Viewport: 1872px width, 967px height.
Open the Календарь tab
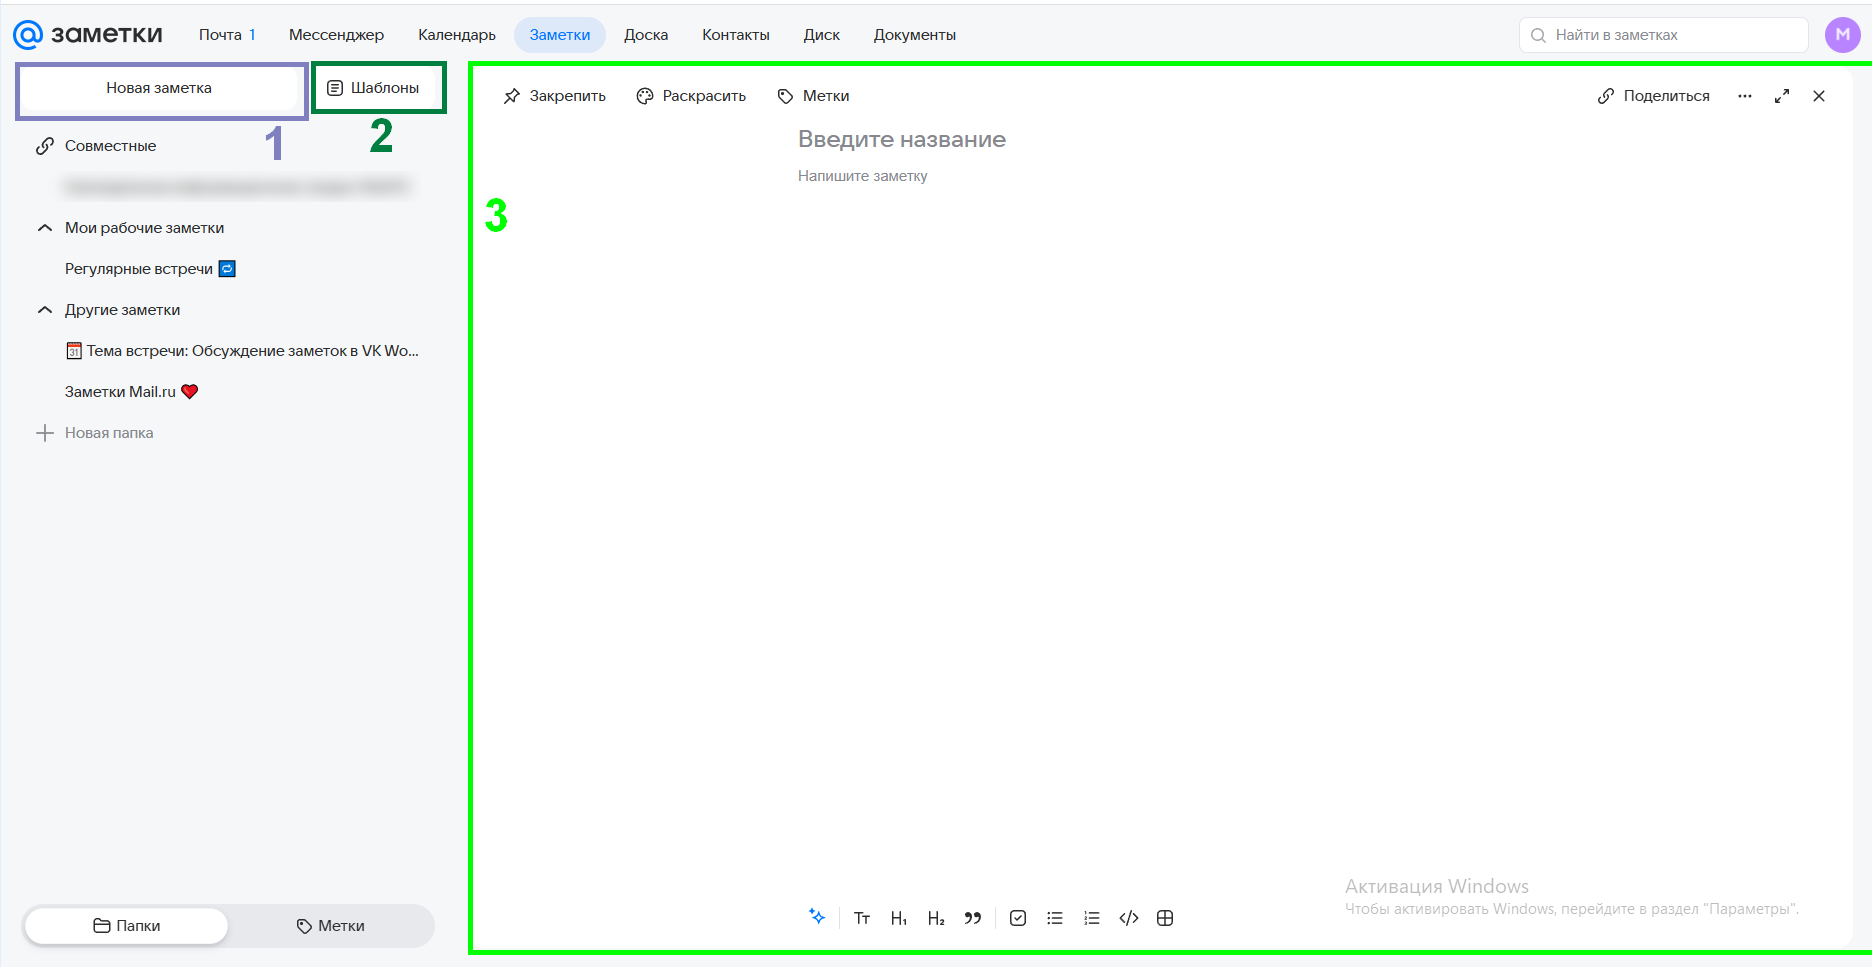[x=457, y=35]
